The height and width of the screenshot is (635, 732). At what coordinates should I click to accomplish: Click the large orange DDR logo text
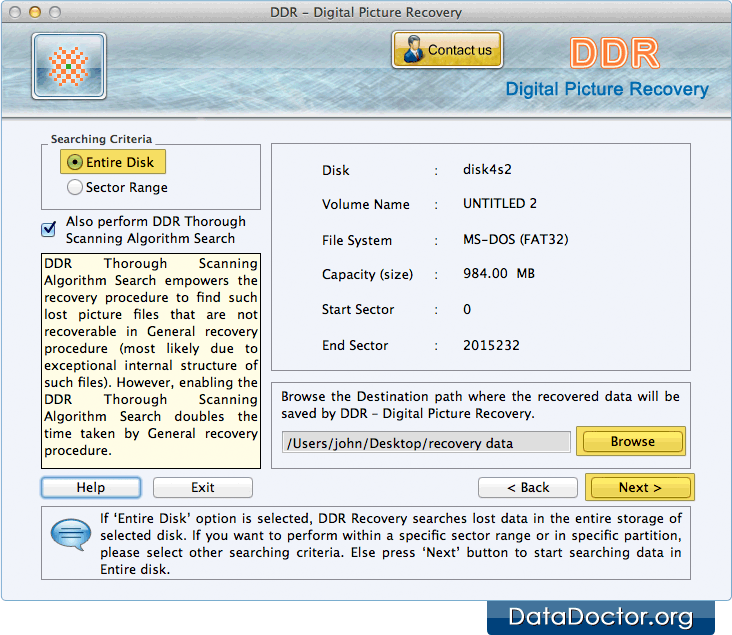pos(614,53)
